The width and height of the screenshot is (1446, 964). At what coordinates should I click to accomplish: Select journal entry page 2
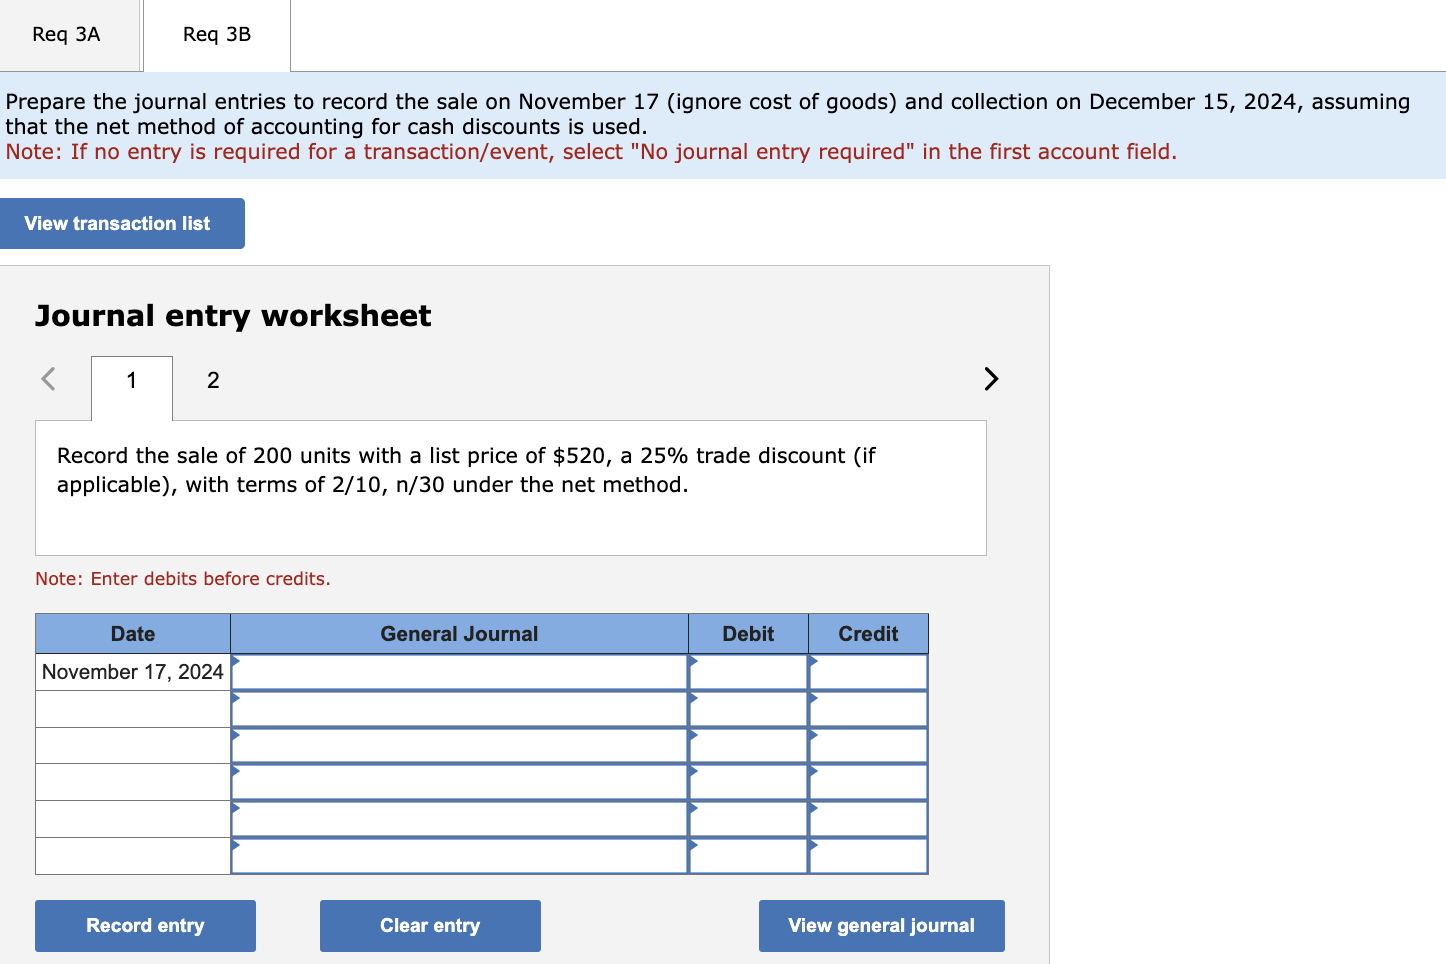click(212, 381)
